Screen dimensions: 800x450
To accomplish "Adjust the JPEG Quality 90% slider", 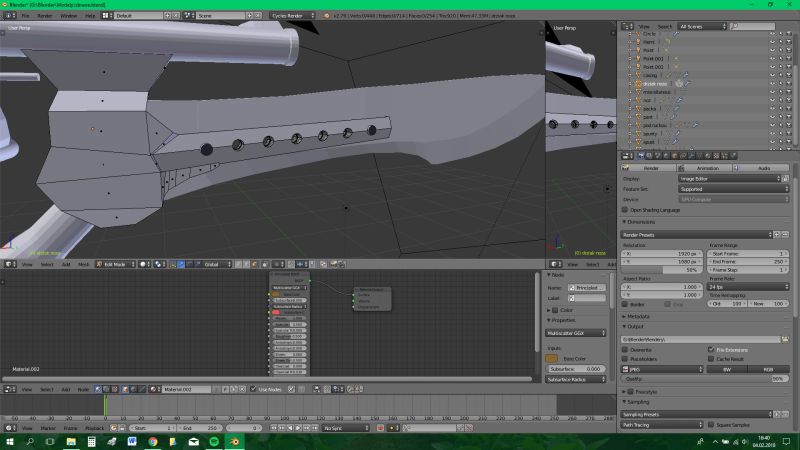I will coord(705,379).
